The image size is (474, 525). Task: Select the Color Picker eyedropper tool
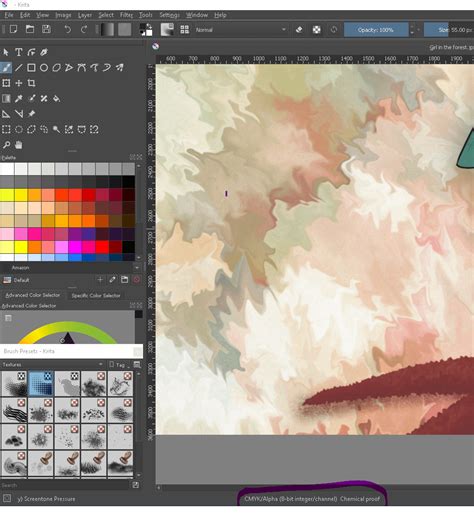point(19,98)
